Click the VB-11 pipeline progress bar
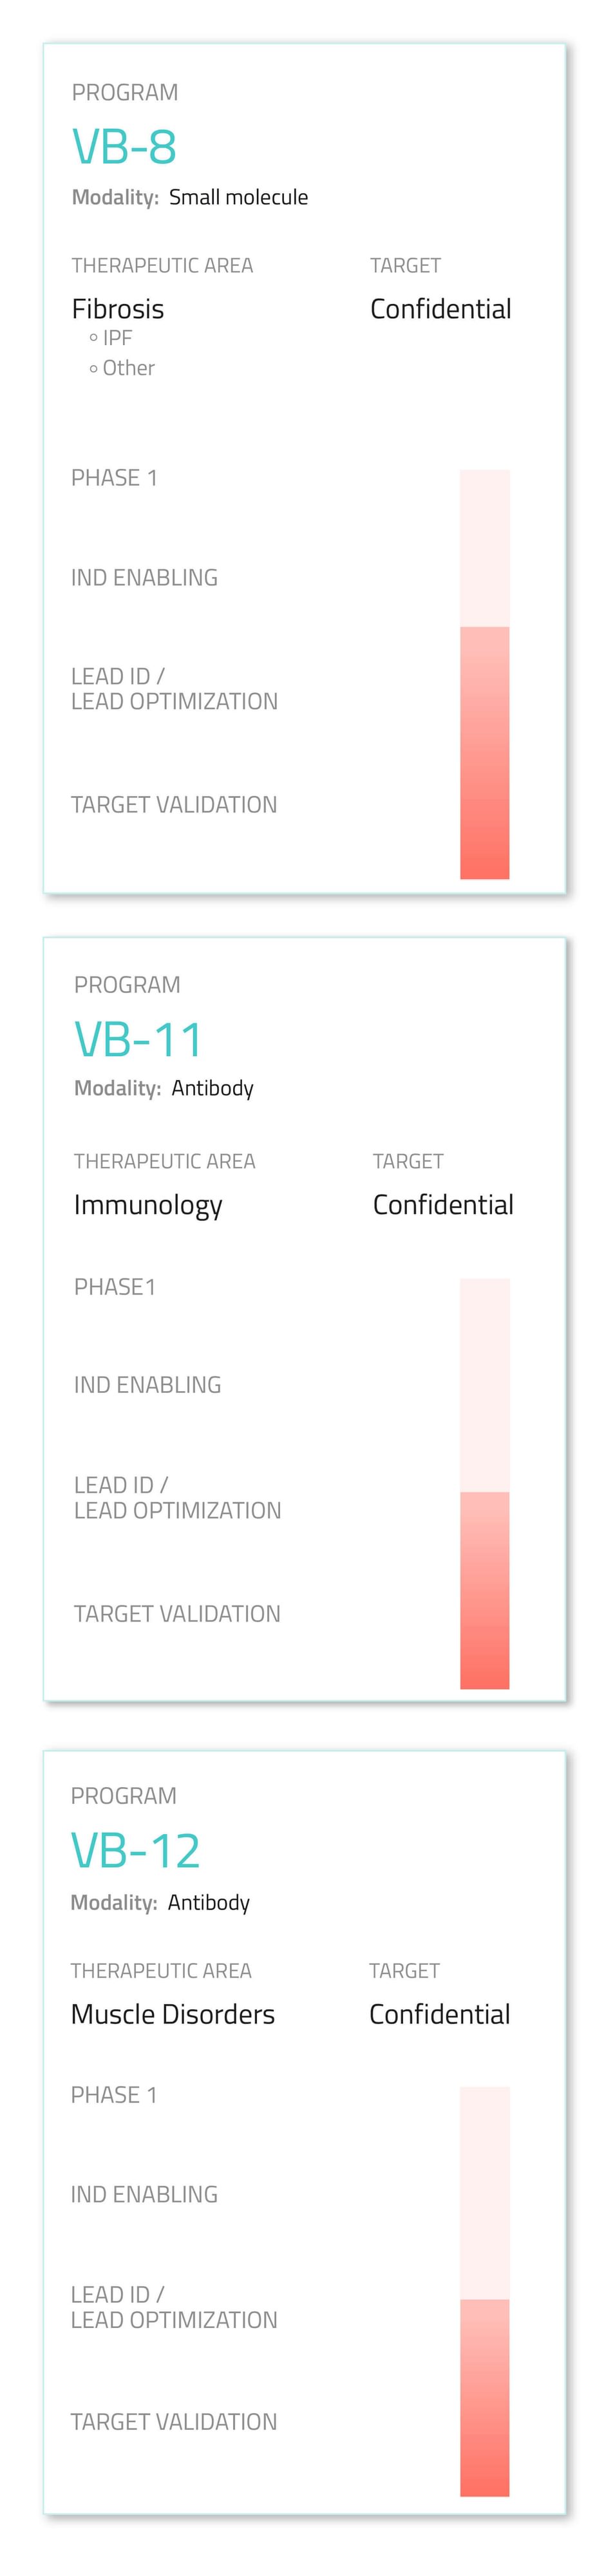 pos(485,1483)
